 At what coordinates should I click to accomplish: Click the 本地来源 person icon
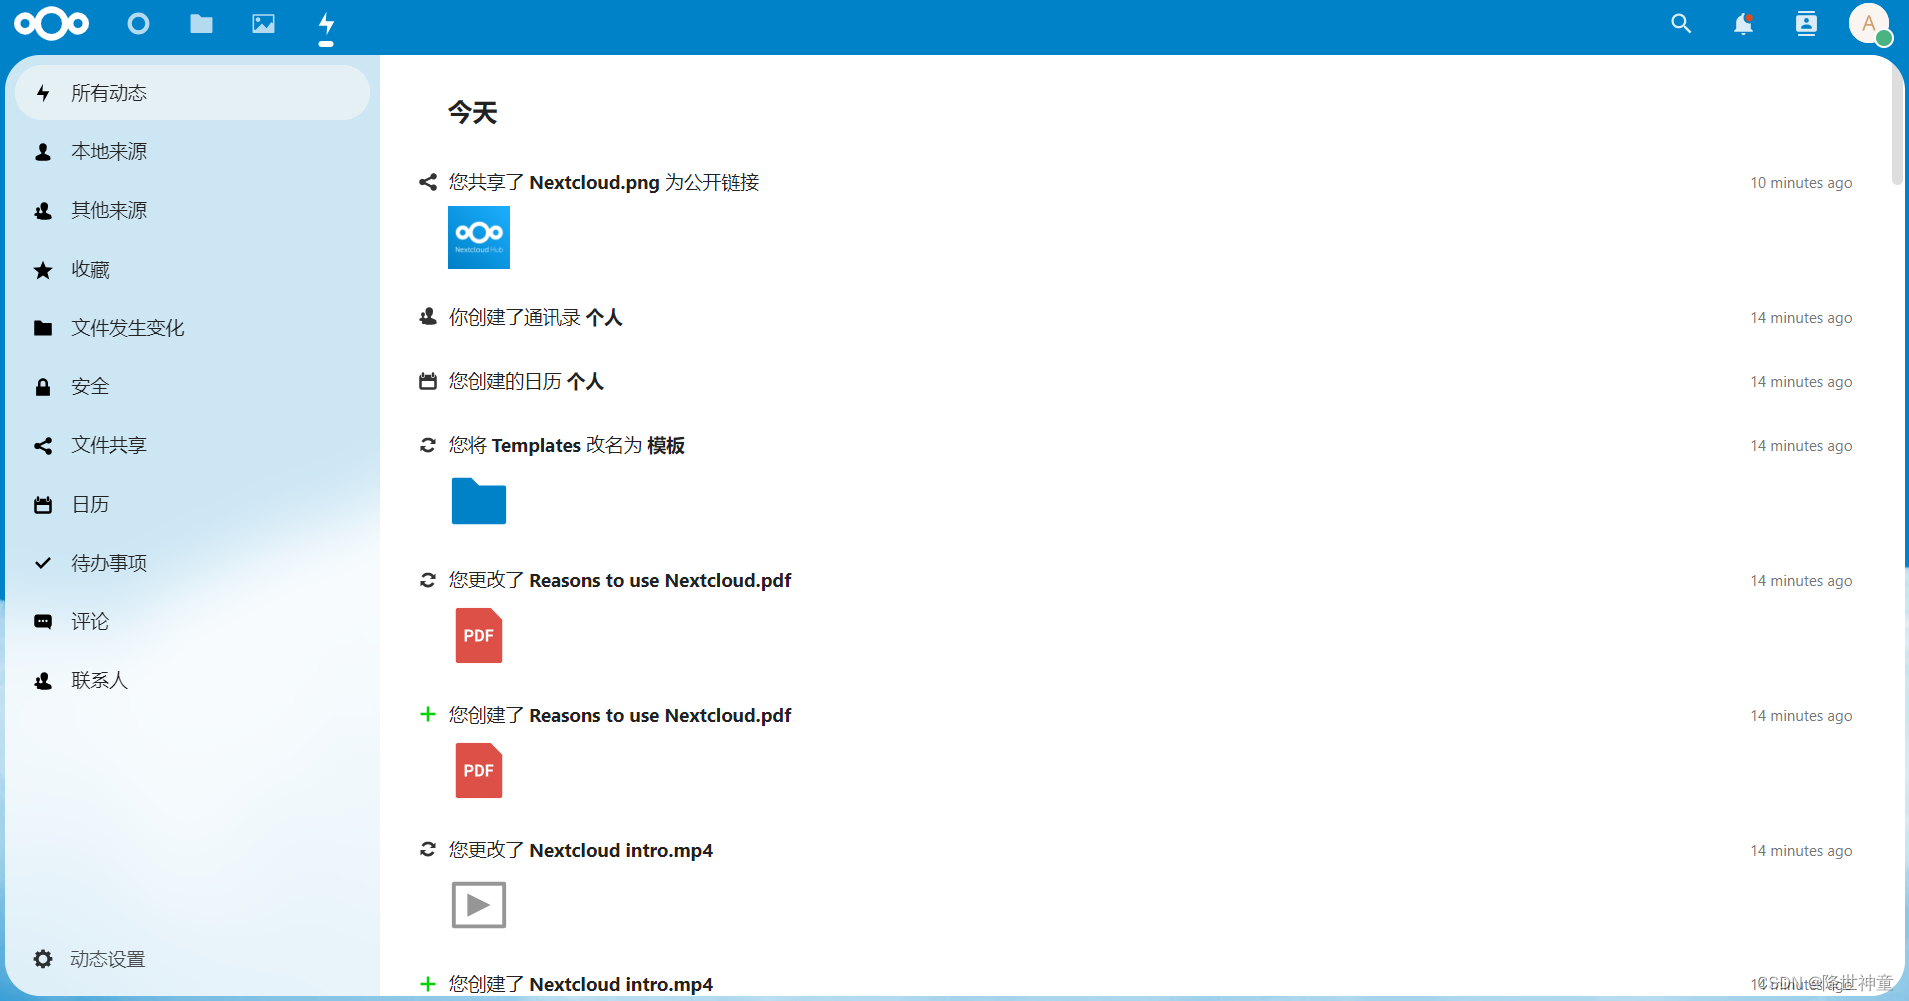pos(43,152)
